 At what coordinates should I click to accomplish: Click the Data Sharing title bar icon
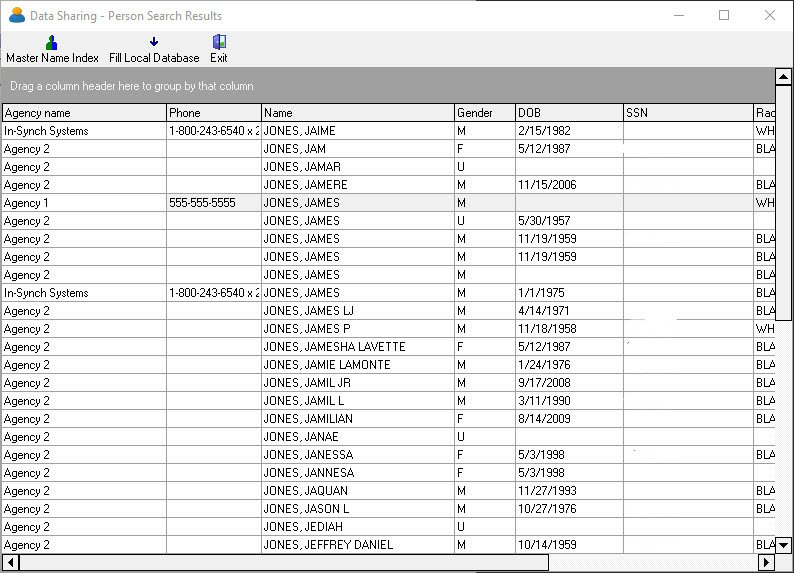[x=16, y=16]
